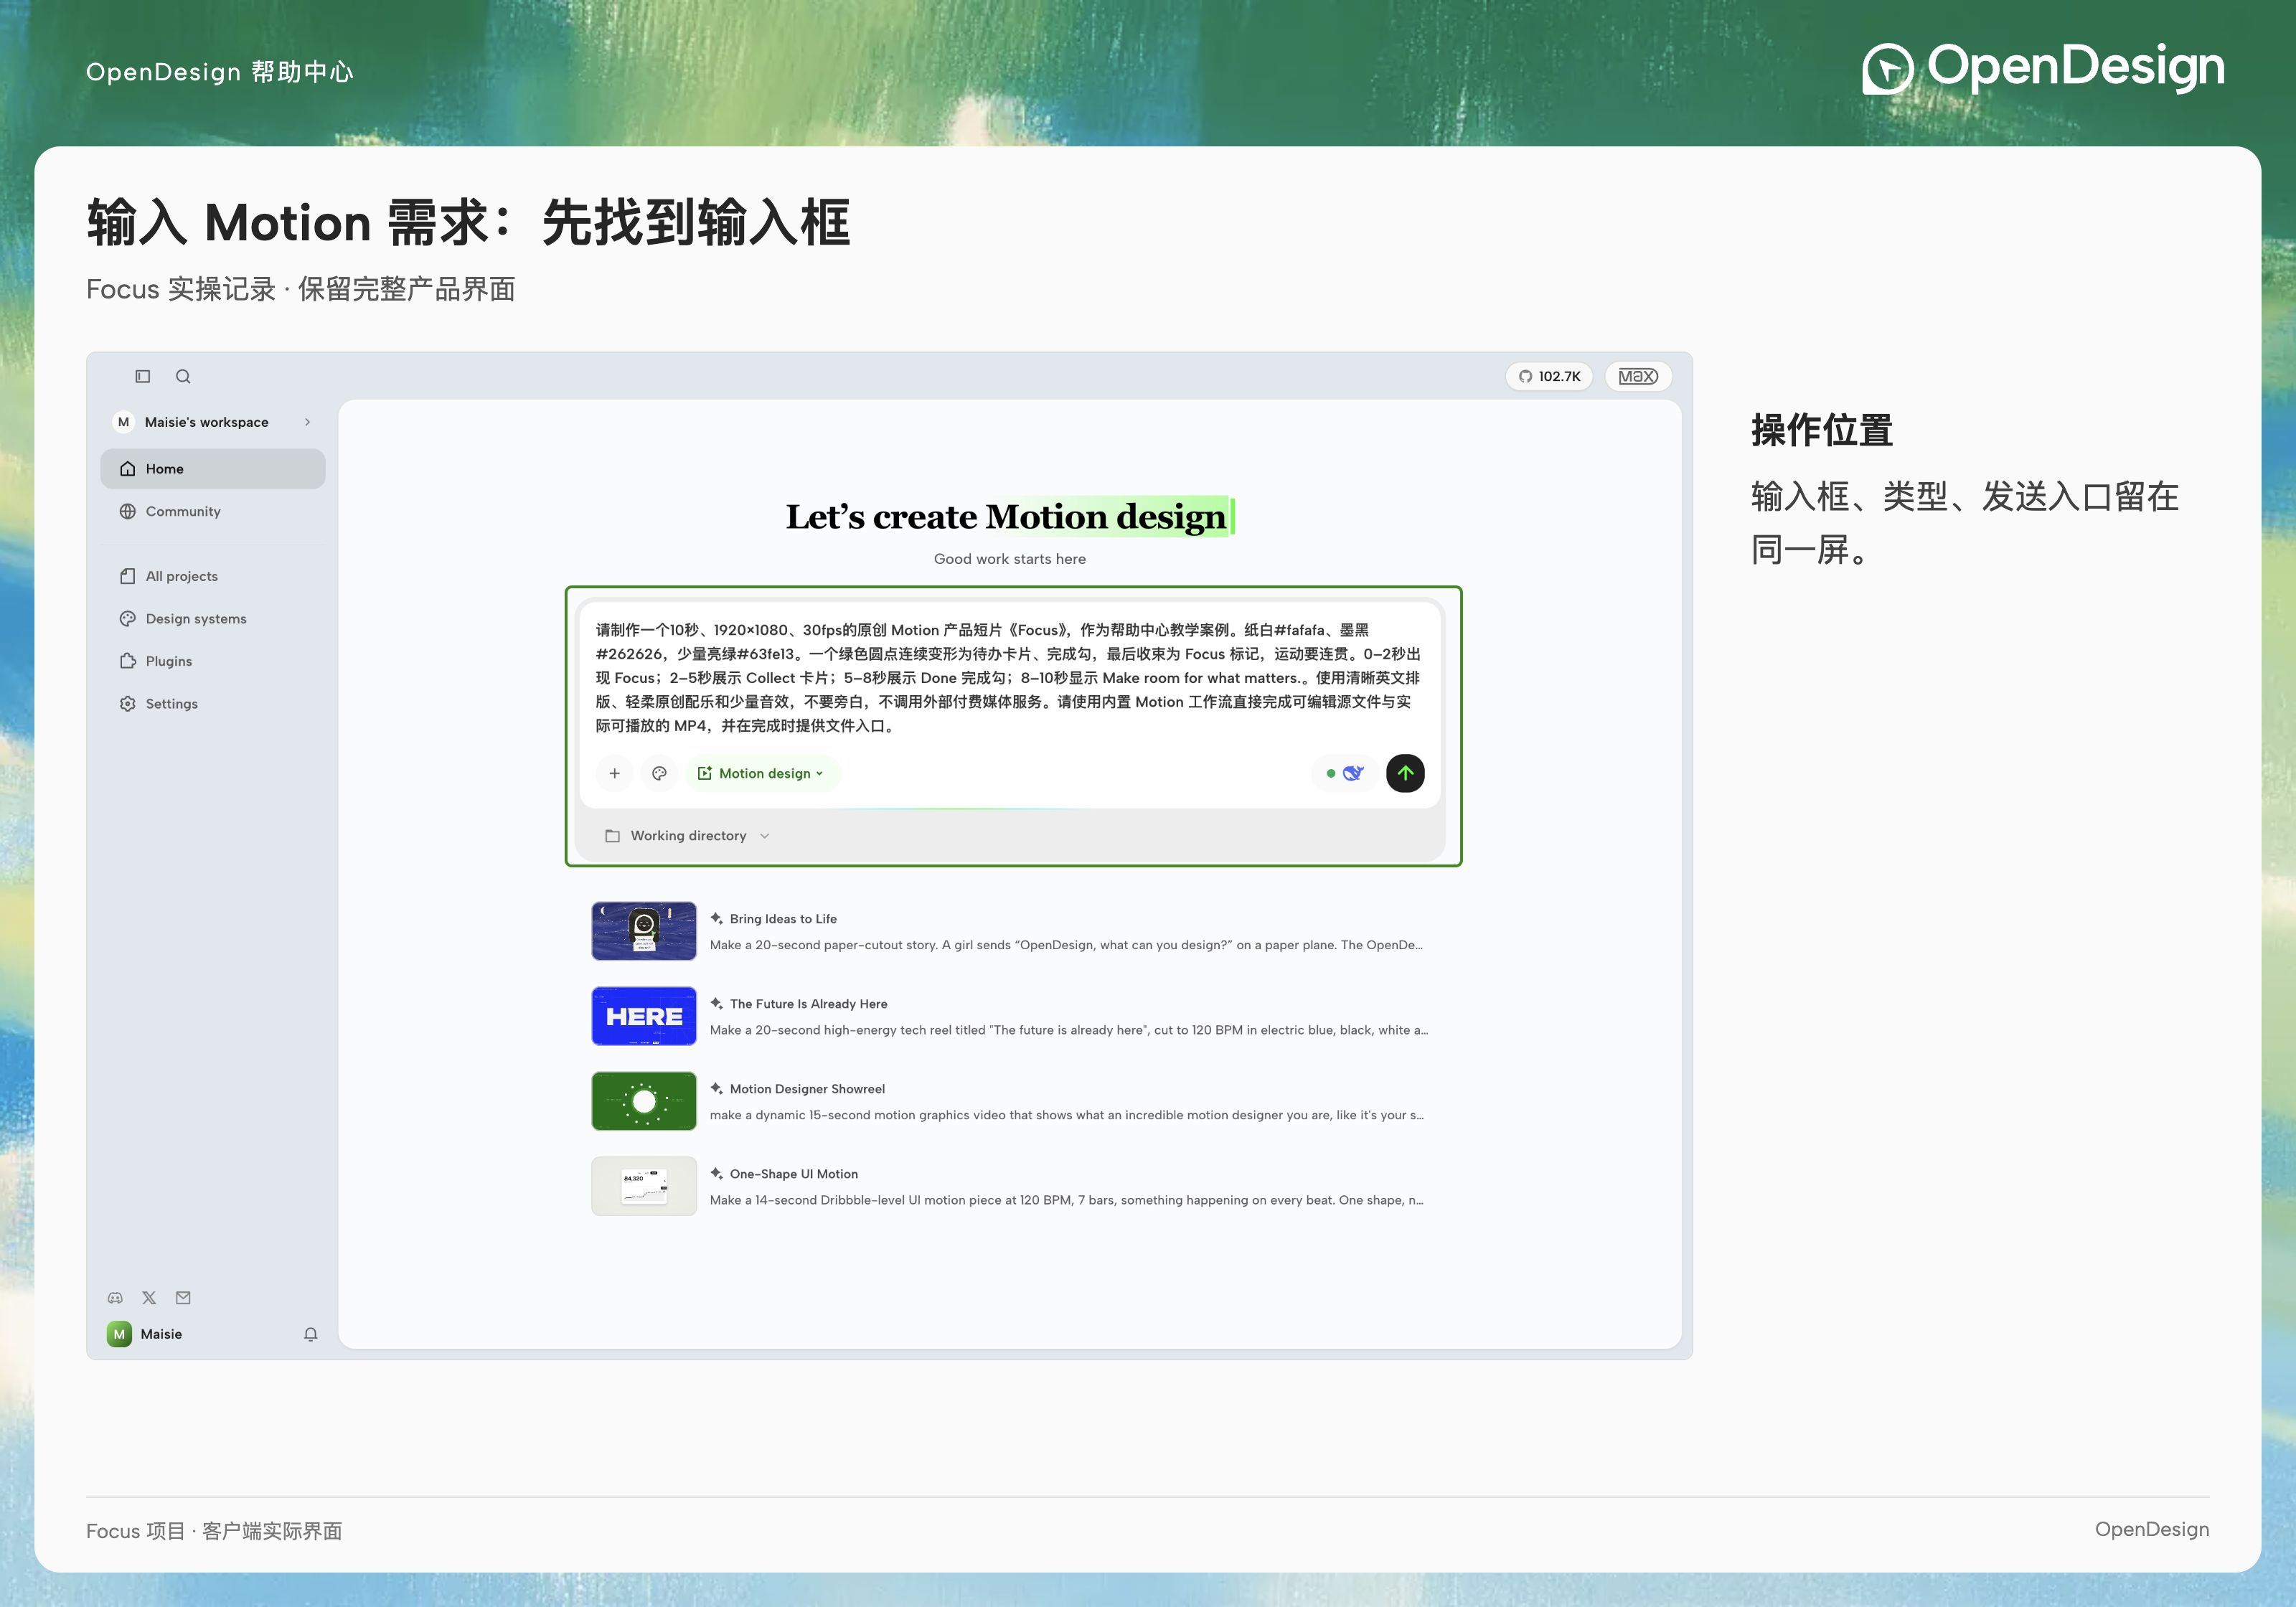This screenshot has width=2296, height=1607.
Task: Open Plugins section
Action: click(213, 661)
